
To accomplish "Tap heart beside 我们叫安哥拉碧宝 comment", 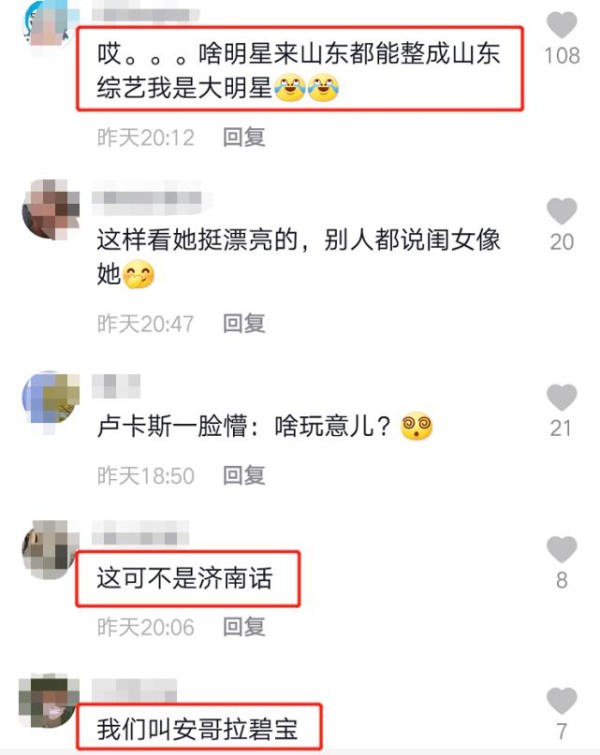I will tap(561, 701).
